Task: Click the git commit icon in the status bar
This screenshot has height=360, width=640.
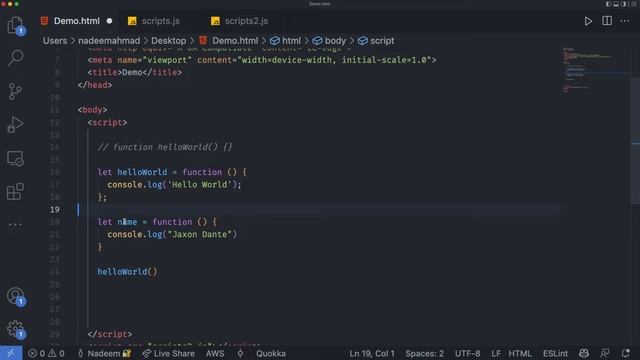Action: pyautogui.click(x=240, y=353)
